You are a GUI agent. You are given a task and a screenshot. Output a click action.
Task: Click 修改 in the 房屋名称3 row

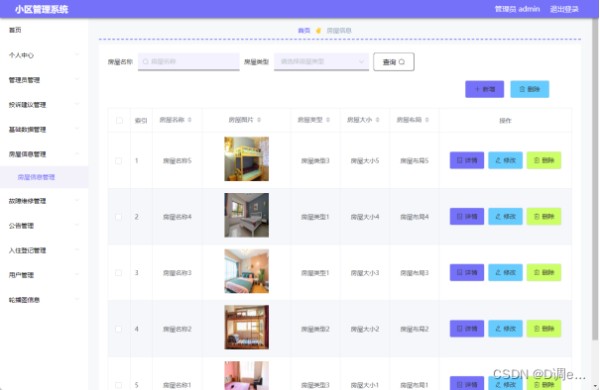pyautogui.click(x=505, y=273)
